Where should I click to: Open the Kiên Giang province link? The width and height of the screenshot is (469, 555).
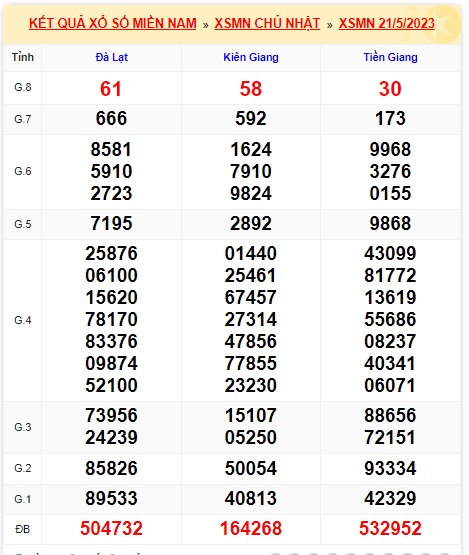[251, 57]
